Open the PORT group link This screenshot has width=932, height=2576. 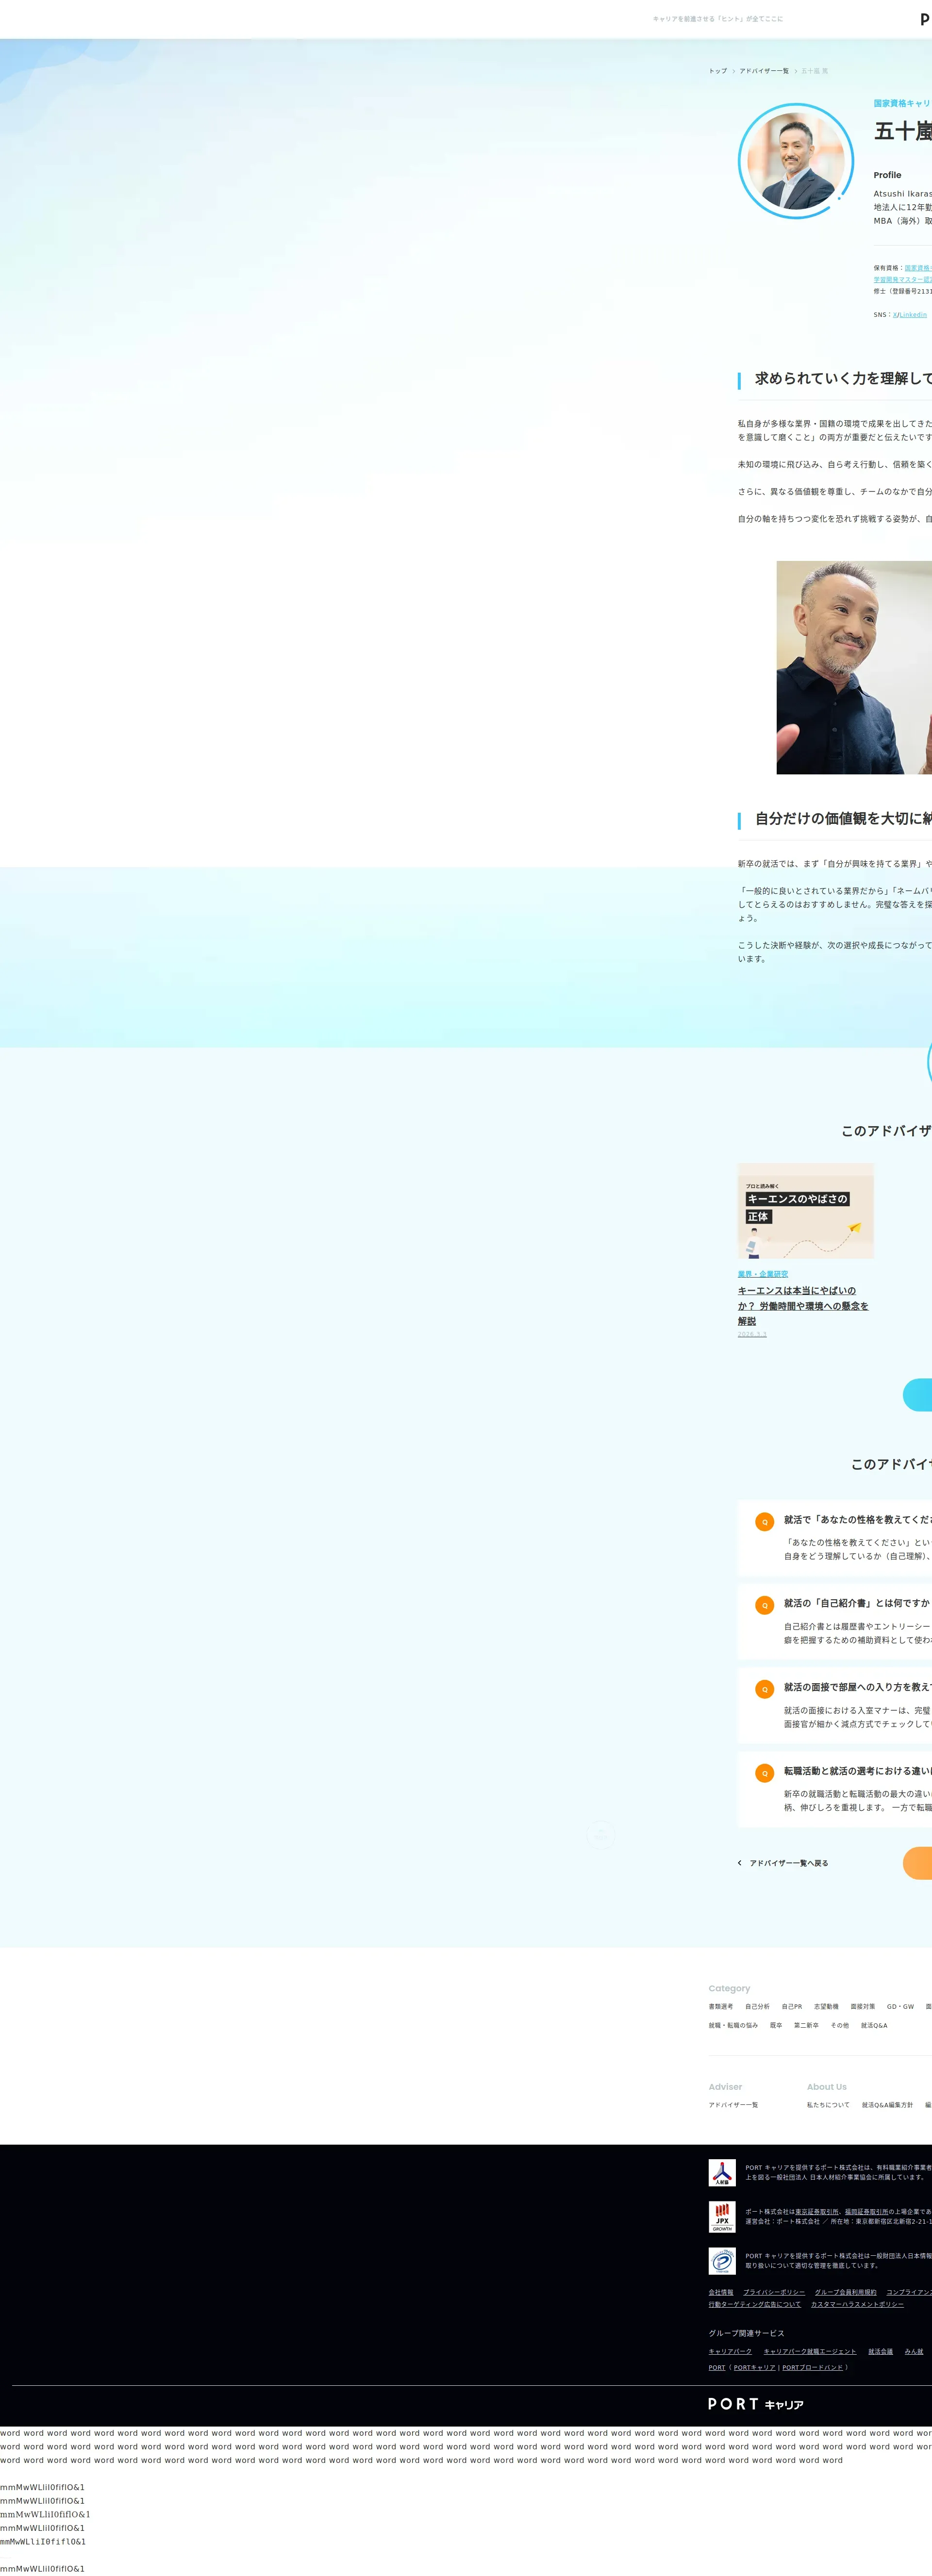(x=717, y=2367)
